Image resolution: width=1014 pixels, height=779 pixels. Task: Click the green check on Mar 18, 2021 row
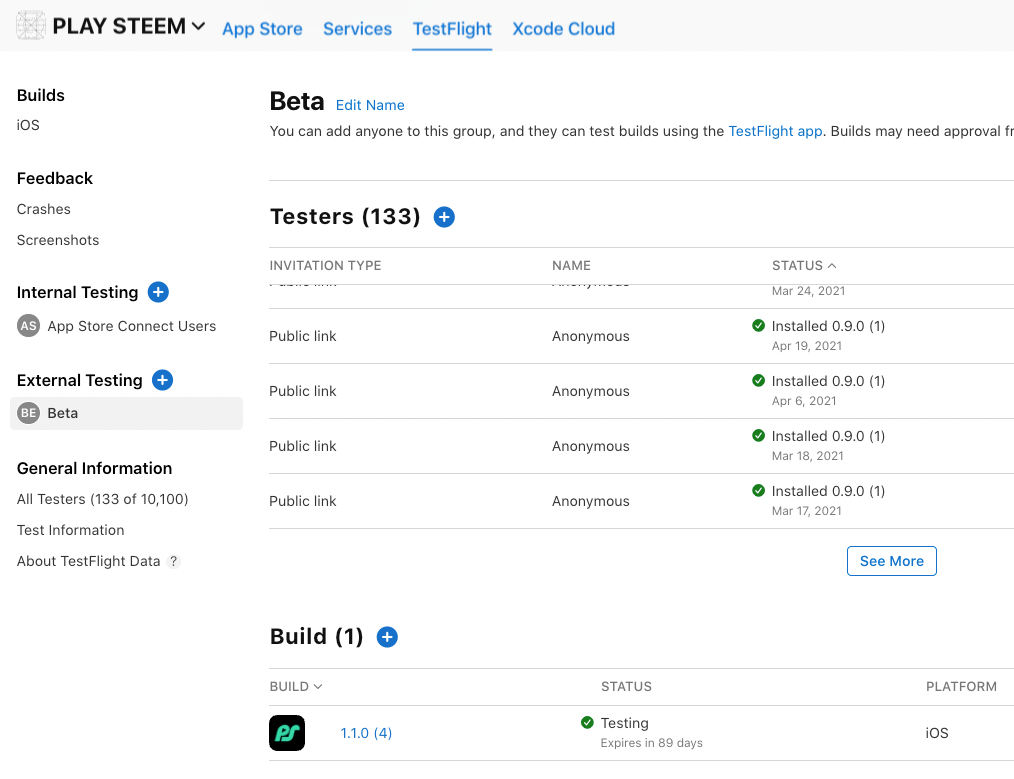[x=759, y=435]
